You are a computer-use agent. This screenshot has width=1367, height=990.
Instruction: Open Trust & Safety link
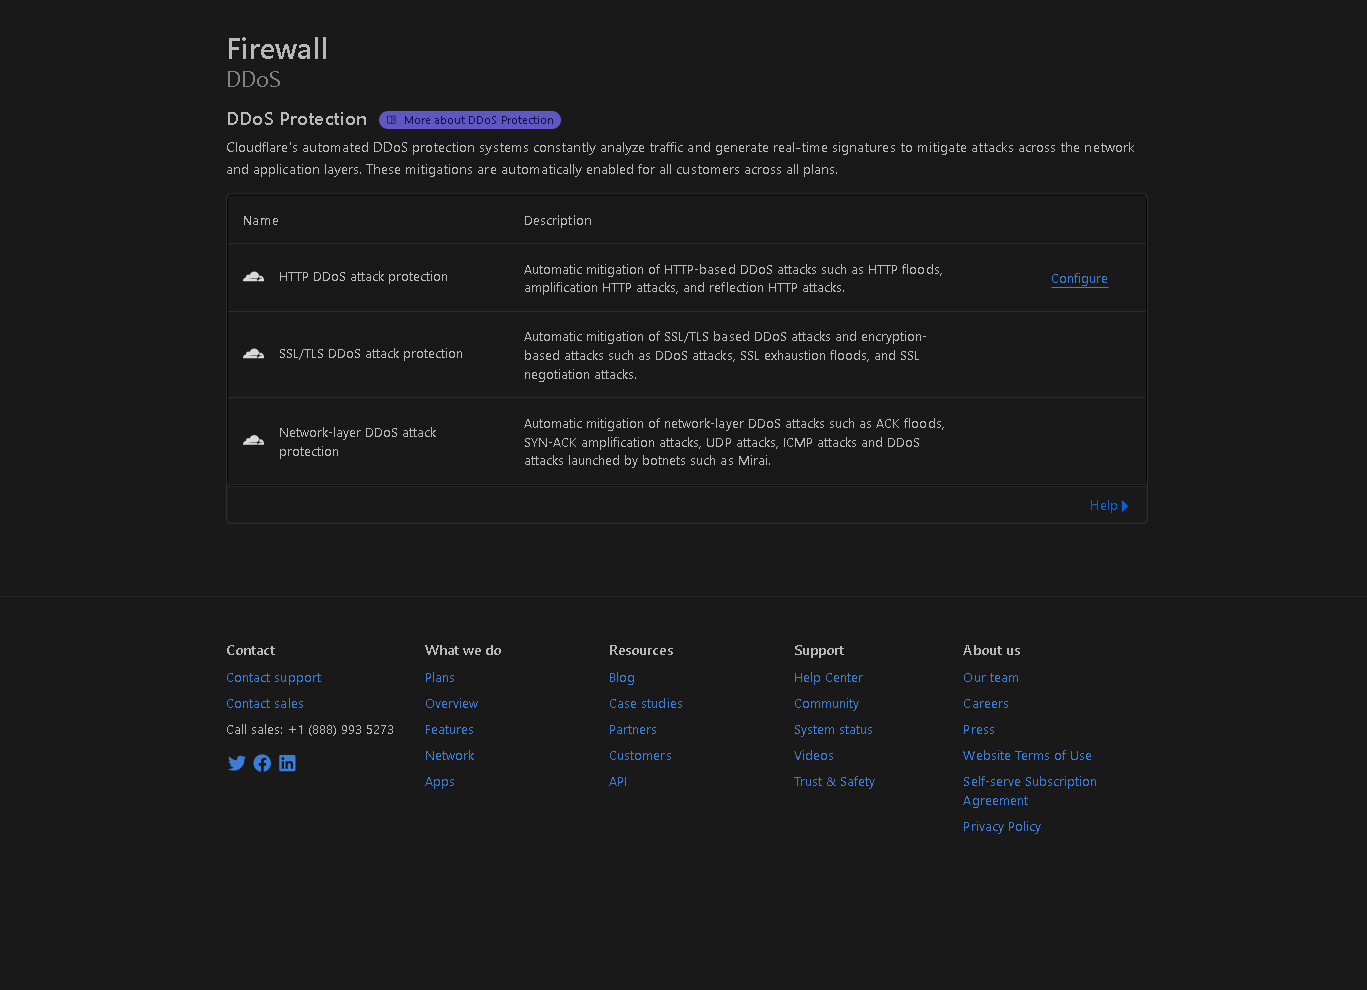pyautogui.click(x=834, y=782)
